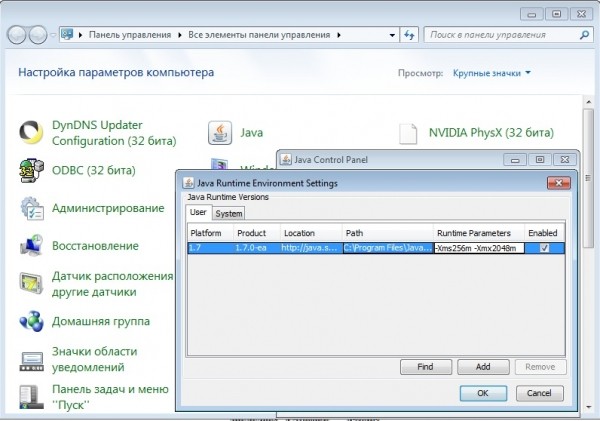Screen dimensions: 600x421
Task: Confirm with the OK button
Action: point(483,393)
